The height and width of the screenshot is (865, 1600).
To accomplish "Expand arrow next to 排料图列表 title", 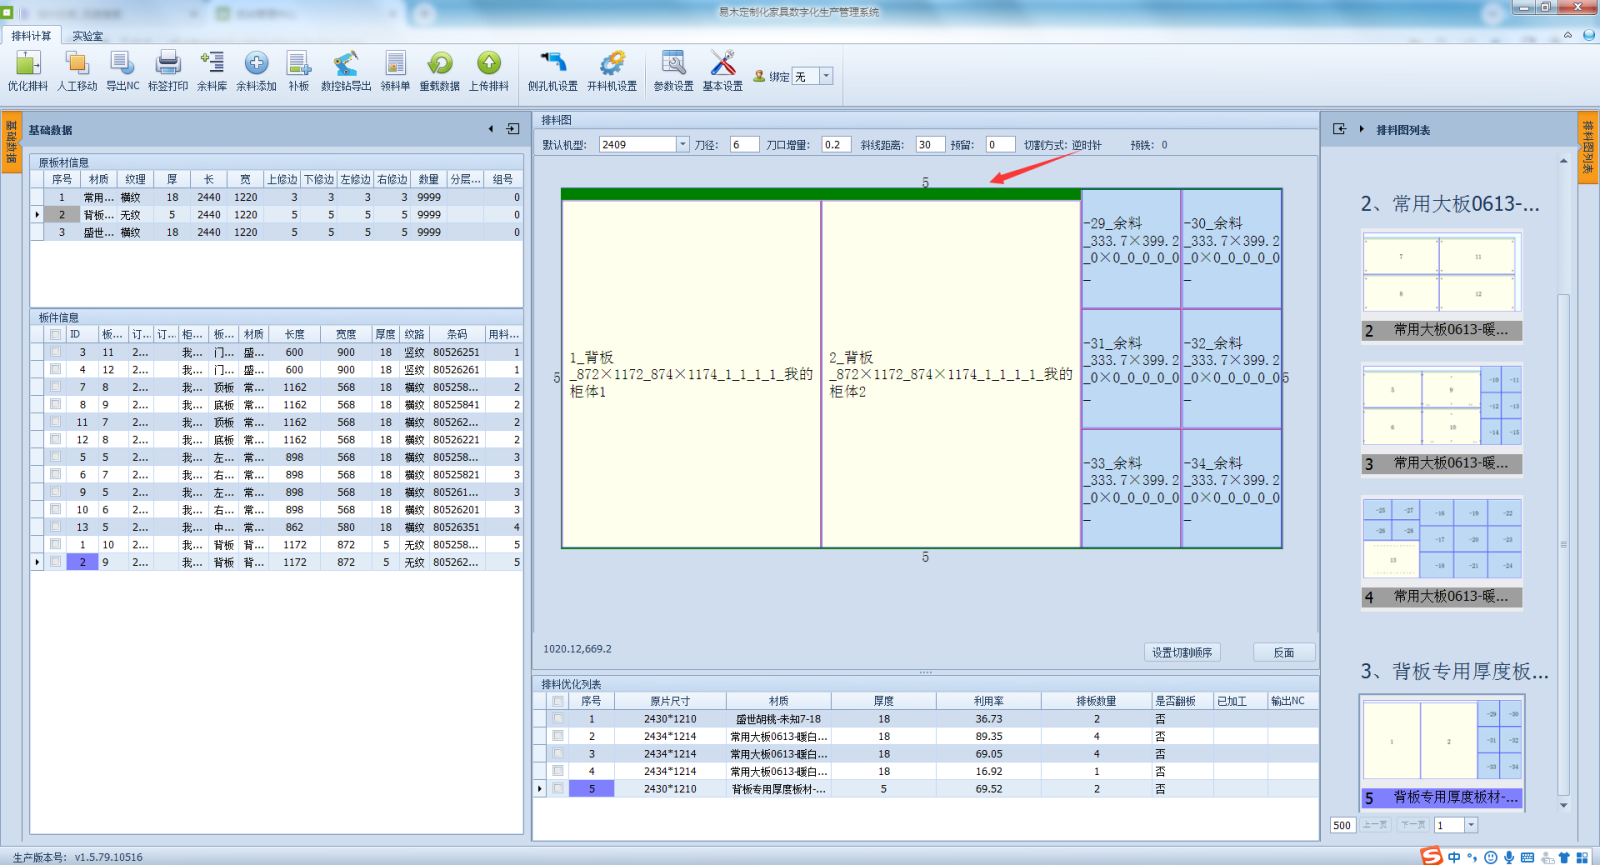I will pos(1362,129).
